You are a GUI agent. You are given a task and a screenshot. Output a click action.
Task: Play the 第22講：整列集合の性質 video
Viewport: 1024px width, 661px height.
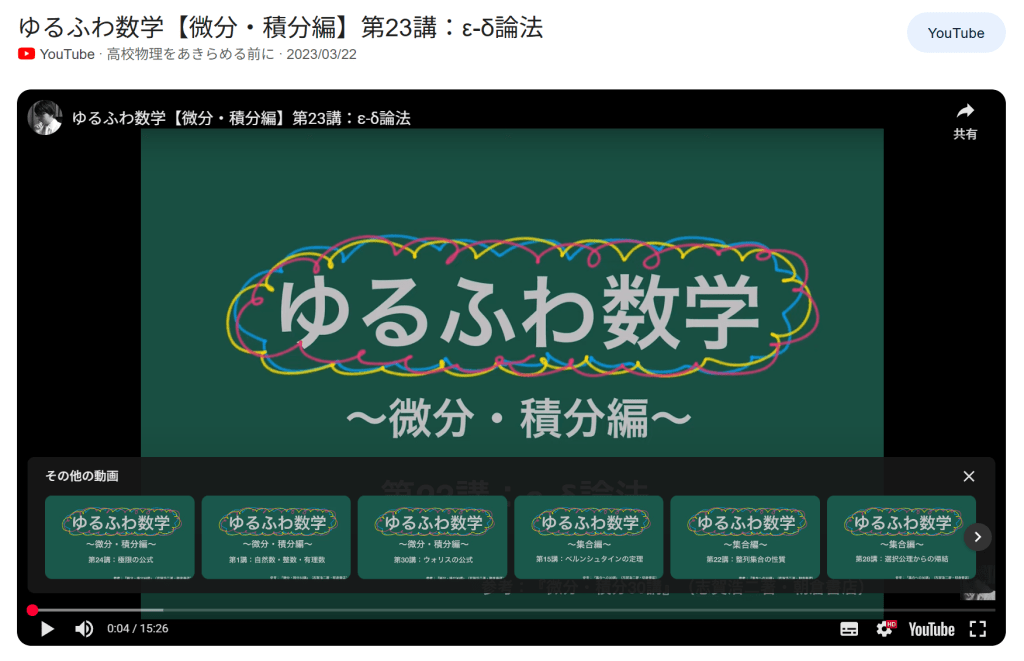coord(745,537)
